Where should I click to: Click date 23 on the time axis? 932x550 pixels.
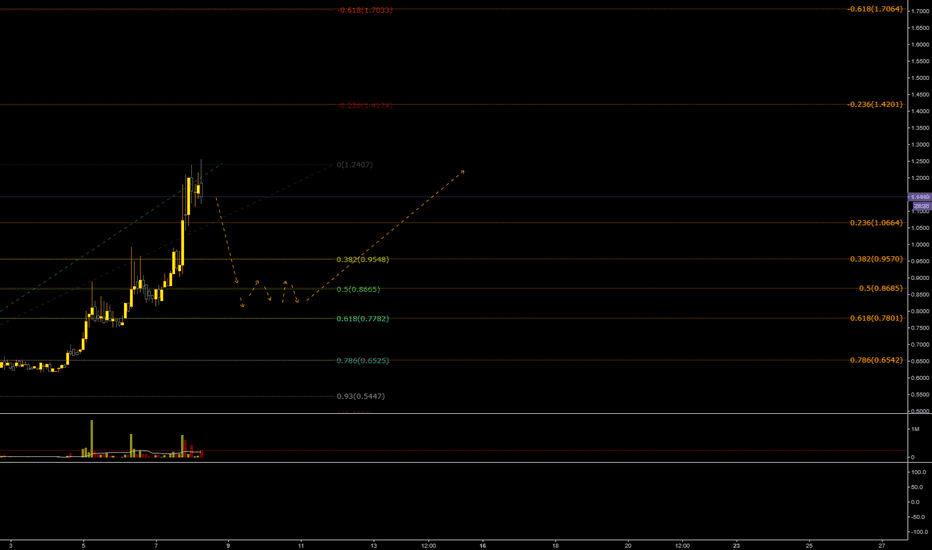coord(736,545)
